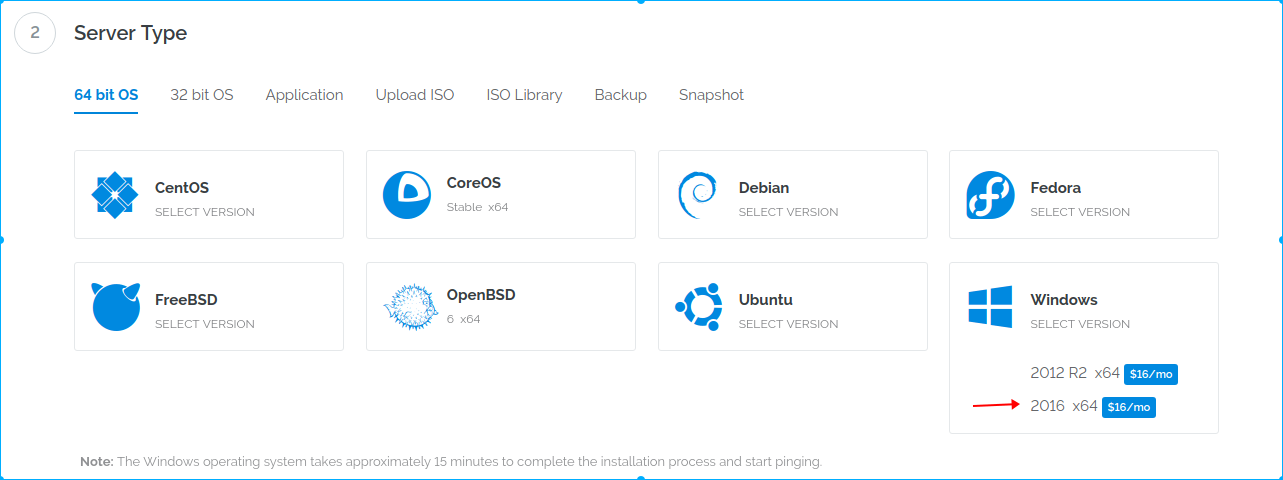
Task: Click the Fedora title text
Action: (1056, 187)
